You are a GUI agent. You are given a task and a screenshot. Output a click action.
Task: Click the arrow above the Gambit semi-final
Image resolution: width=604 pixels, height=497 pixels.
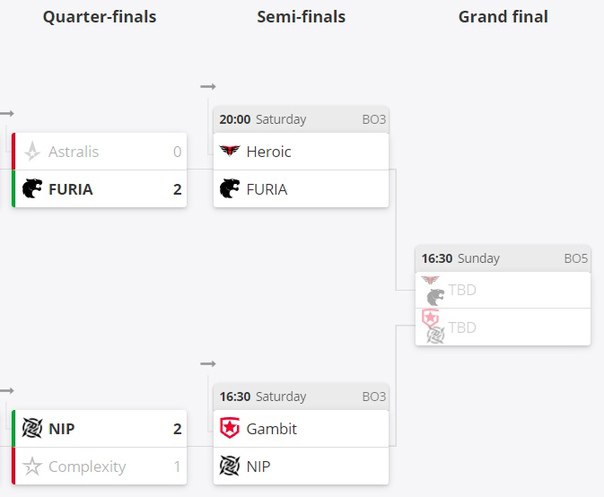[208, 363]
